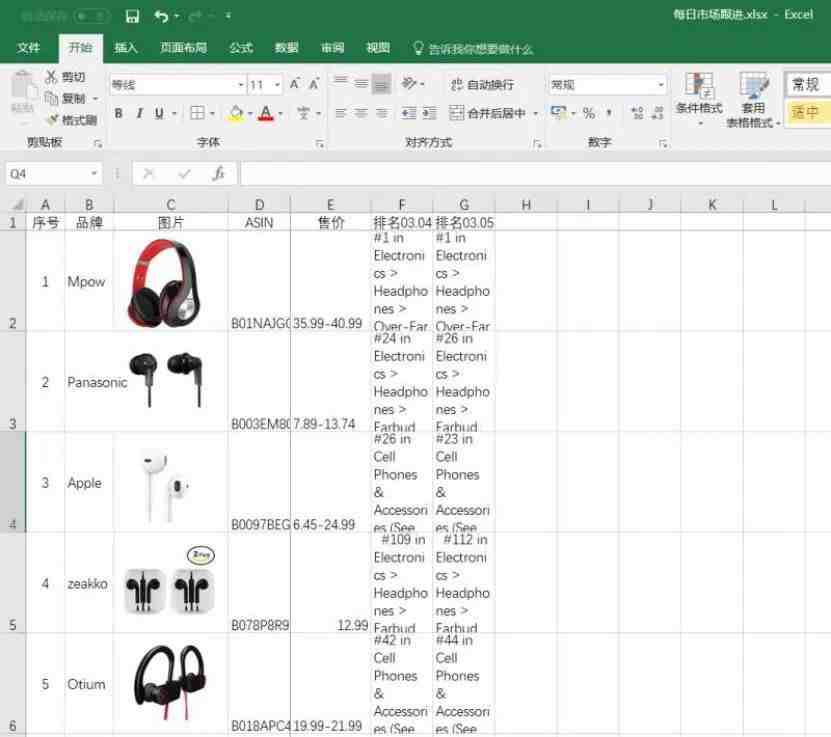Align text left icon
The image size is (831, 737).
(341, 113)
